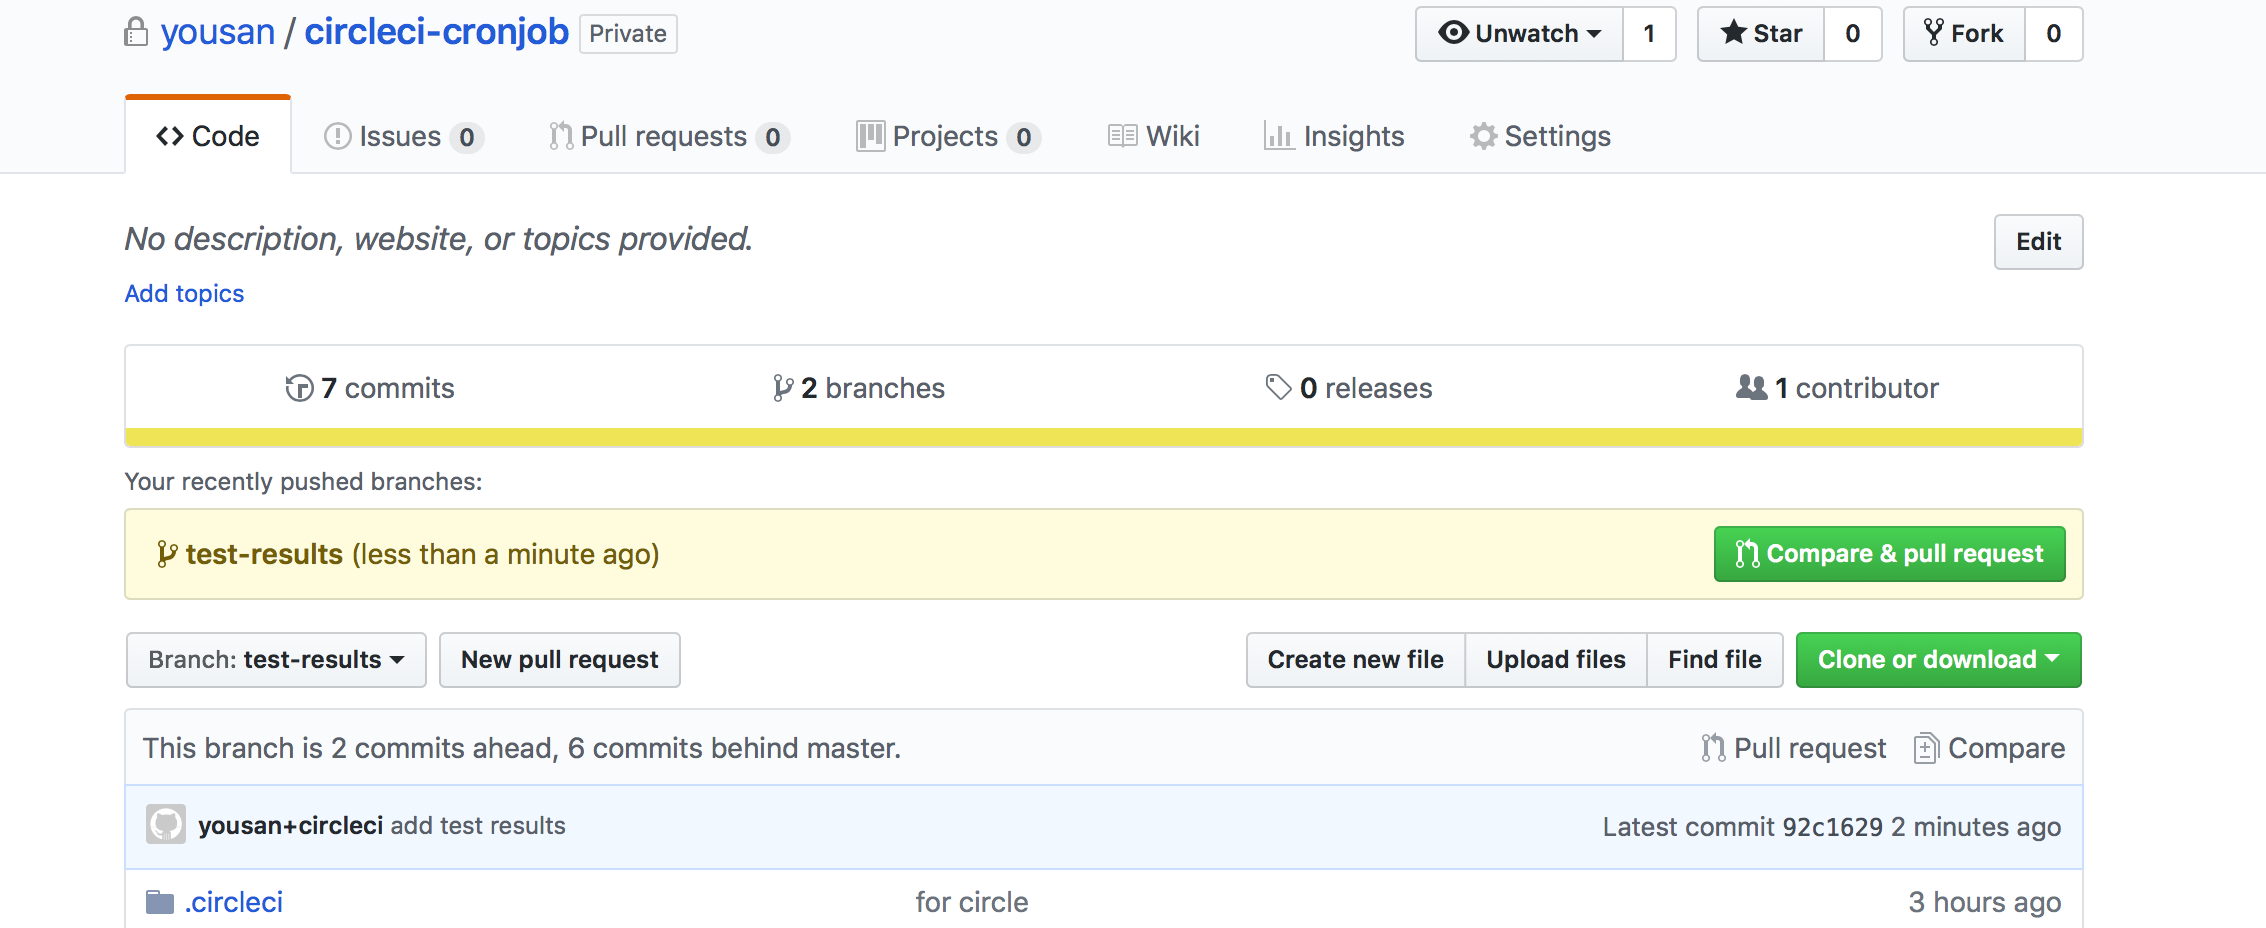Open the .circleci folder icon
Image resolution: width=2266 pixels, height=928 pixels.
tap(160, 902)
